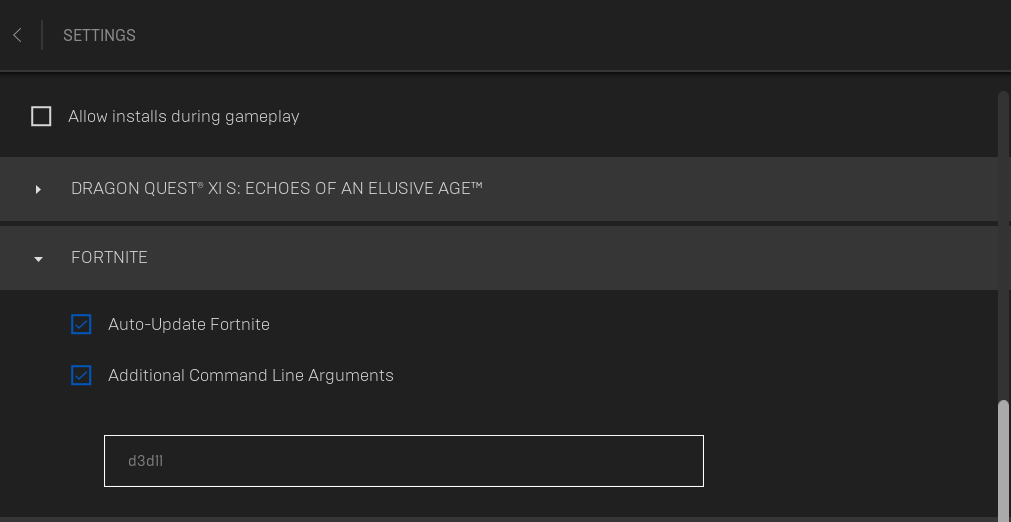Enable Allow installs during gameplay checkbox
Image resolution: width=1011 pixels, height=522 pixels.
click(x=41, y=117)
